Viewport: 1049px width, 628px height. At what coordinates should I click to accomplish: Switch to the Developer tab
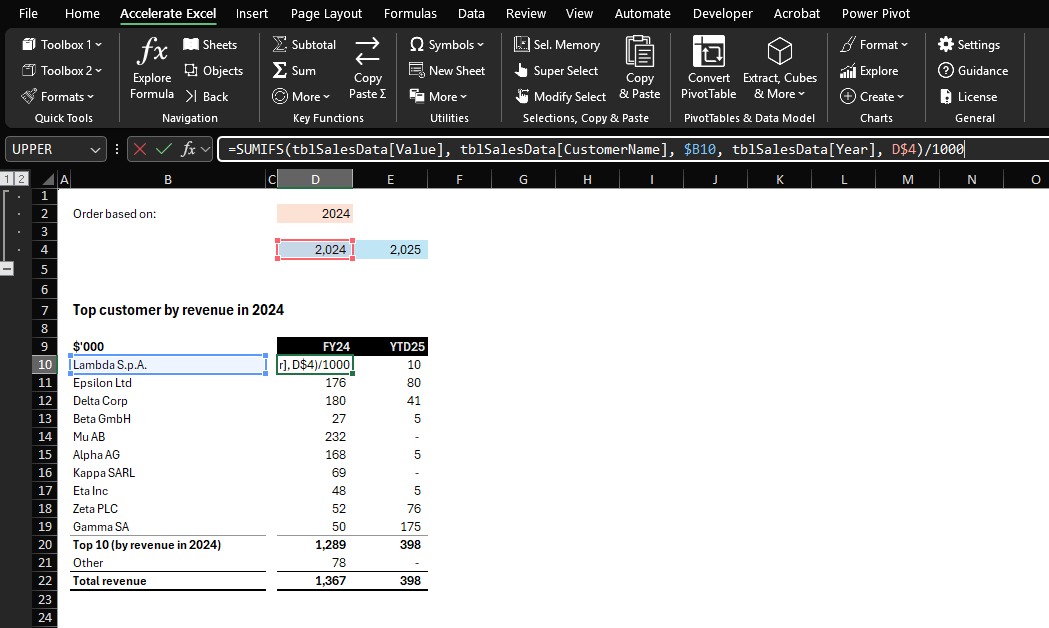723,13
